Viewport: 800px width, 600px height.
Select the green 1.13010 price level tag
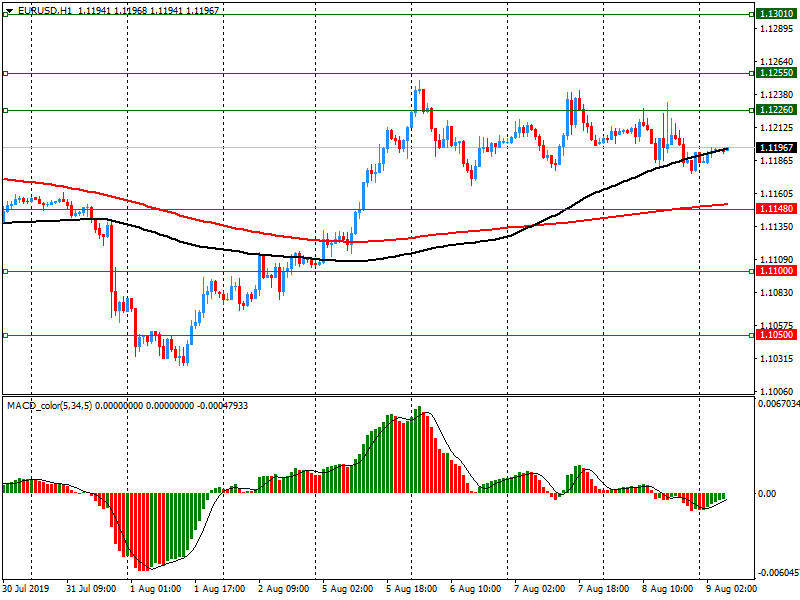pyautogui.click(x=777, y=14)
